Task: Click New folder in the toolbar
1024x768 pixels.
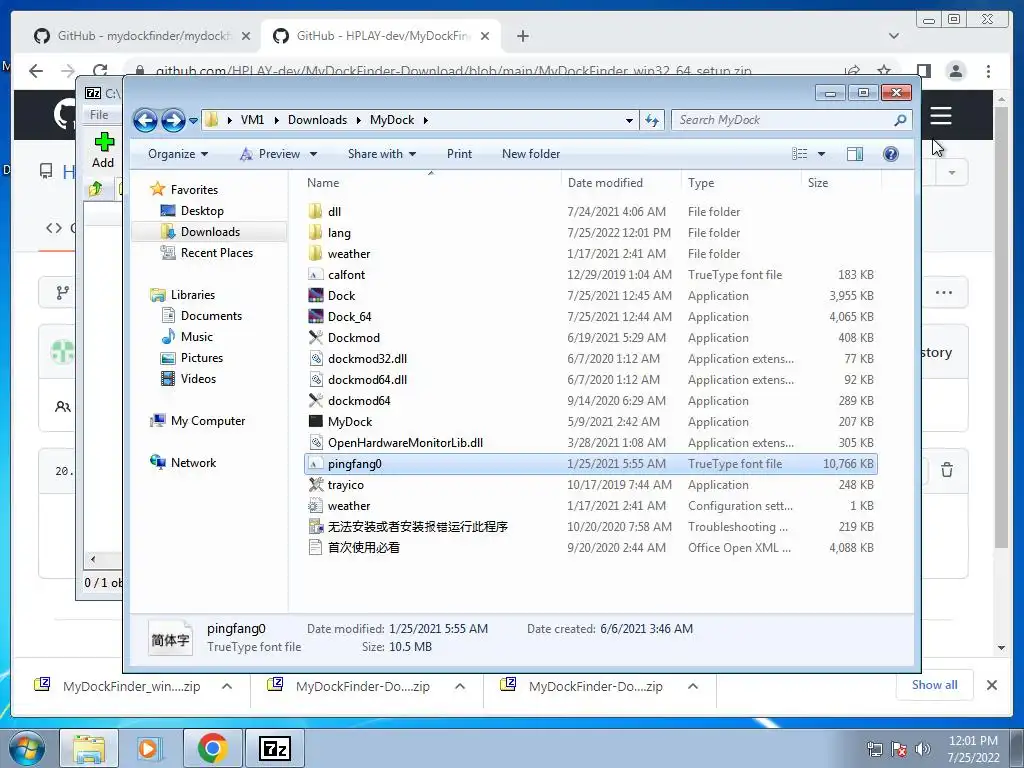Action: point(531,154)
